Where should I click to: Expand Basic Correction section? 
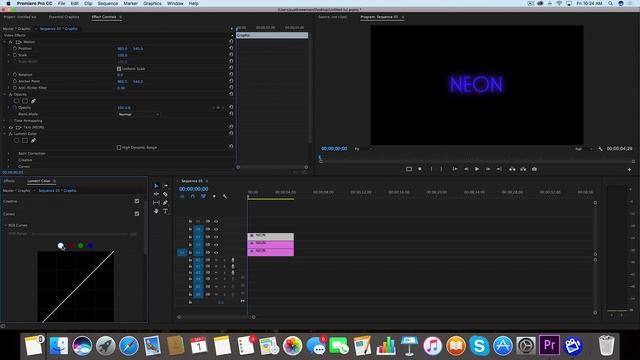click(9, 153)
